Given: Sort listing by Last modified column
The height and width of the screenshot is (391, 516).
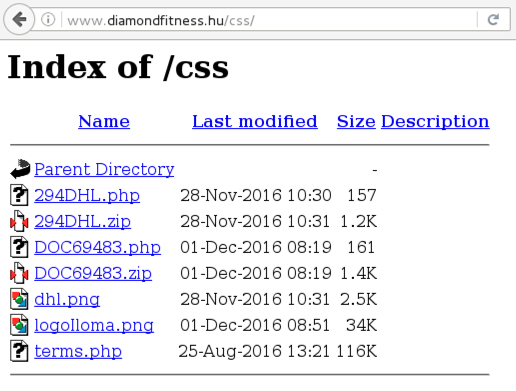Looking at the screenshot, I should pos(255,121).
